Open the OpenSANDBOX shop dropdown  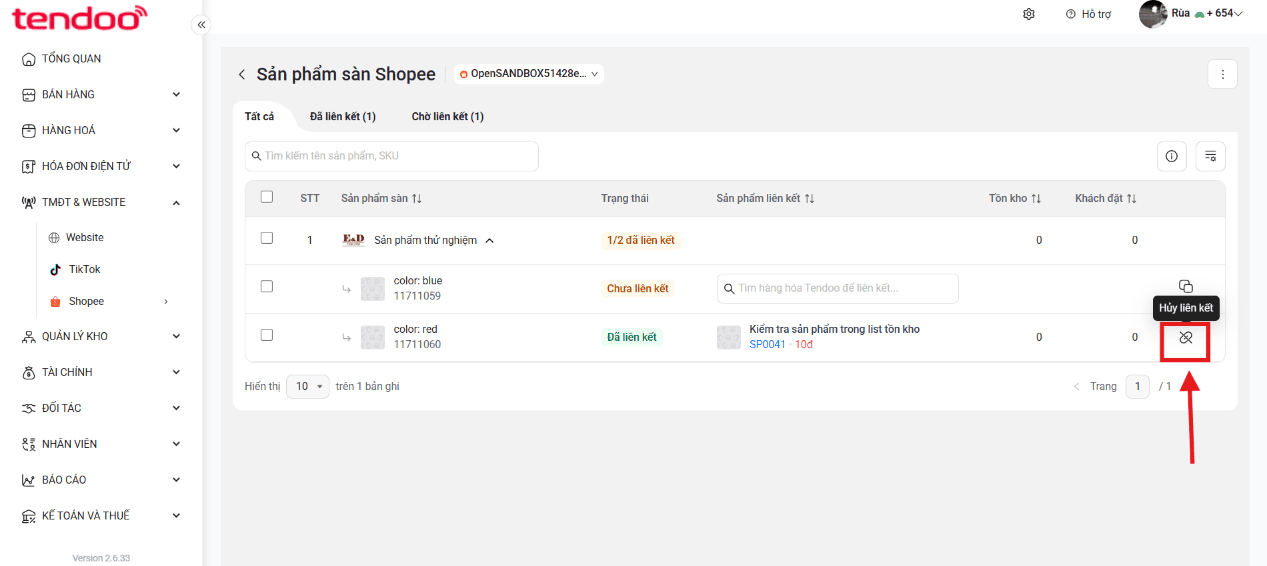coord(529,74)
